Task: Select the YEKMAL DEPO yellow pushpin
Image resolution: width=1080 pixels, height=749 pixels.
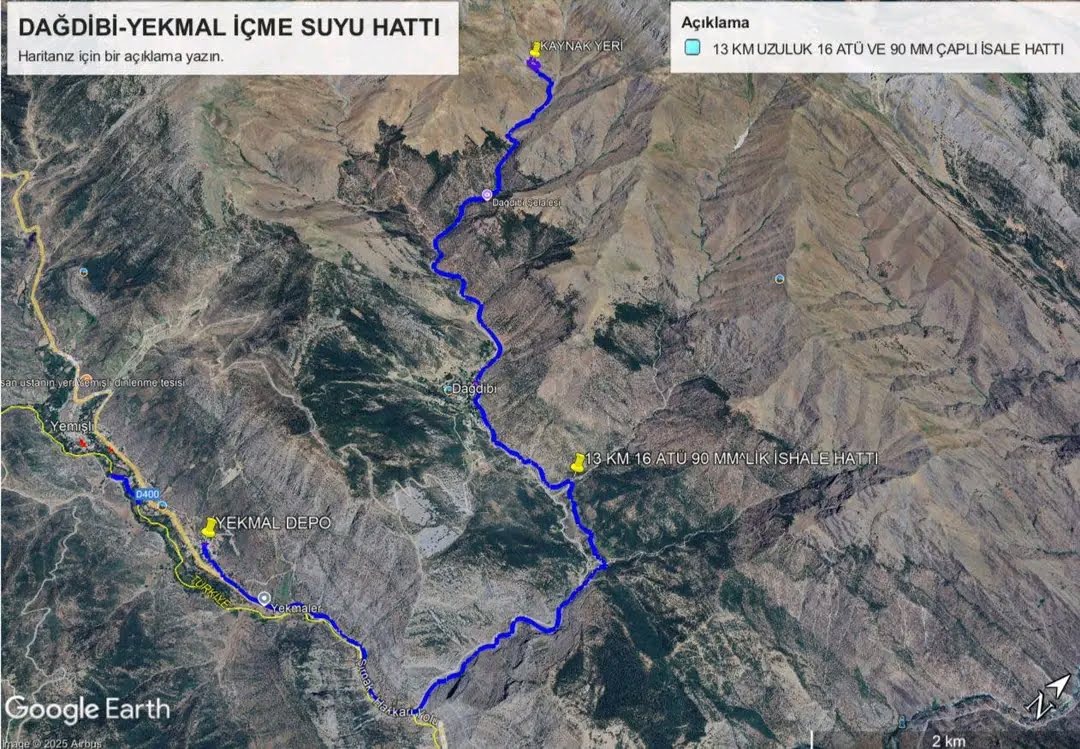Action: coord(209,527)
